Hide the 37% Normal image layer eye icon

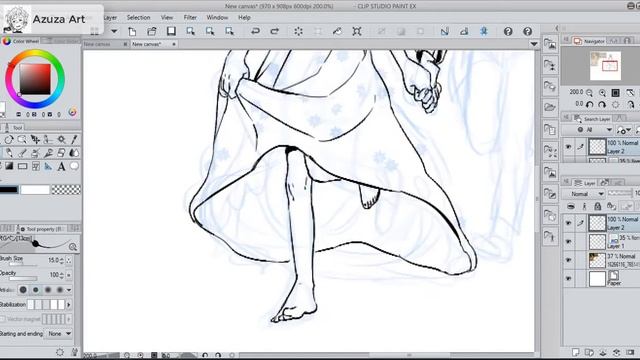[x=569, y=260]
